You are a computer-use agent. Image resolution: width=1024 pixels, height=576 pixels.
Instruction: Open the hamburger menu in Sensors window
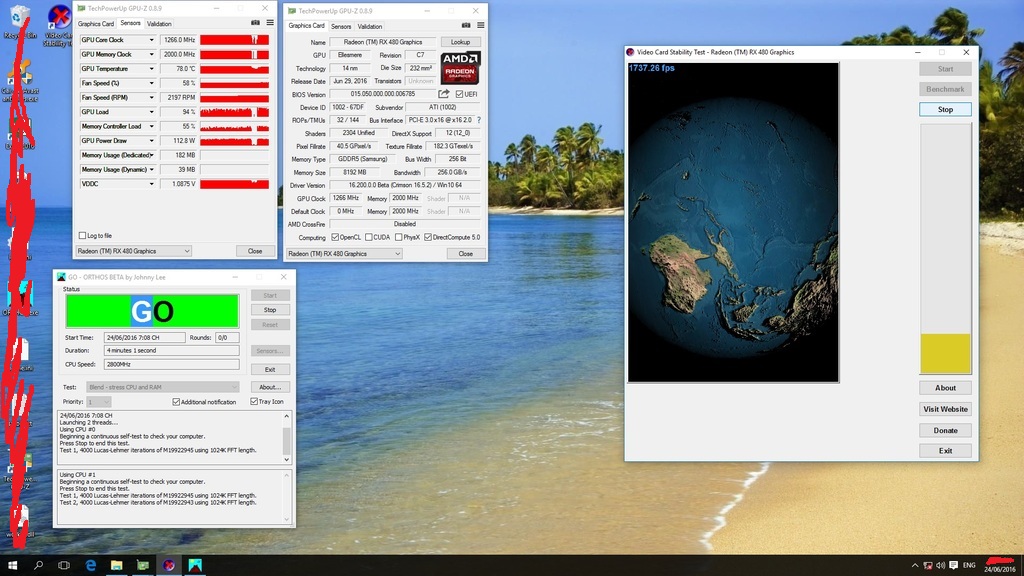(270, 23)
